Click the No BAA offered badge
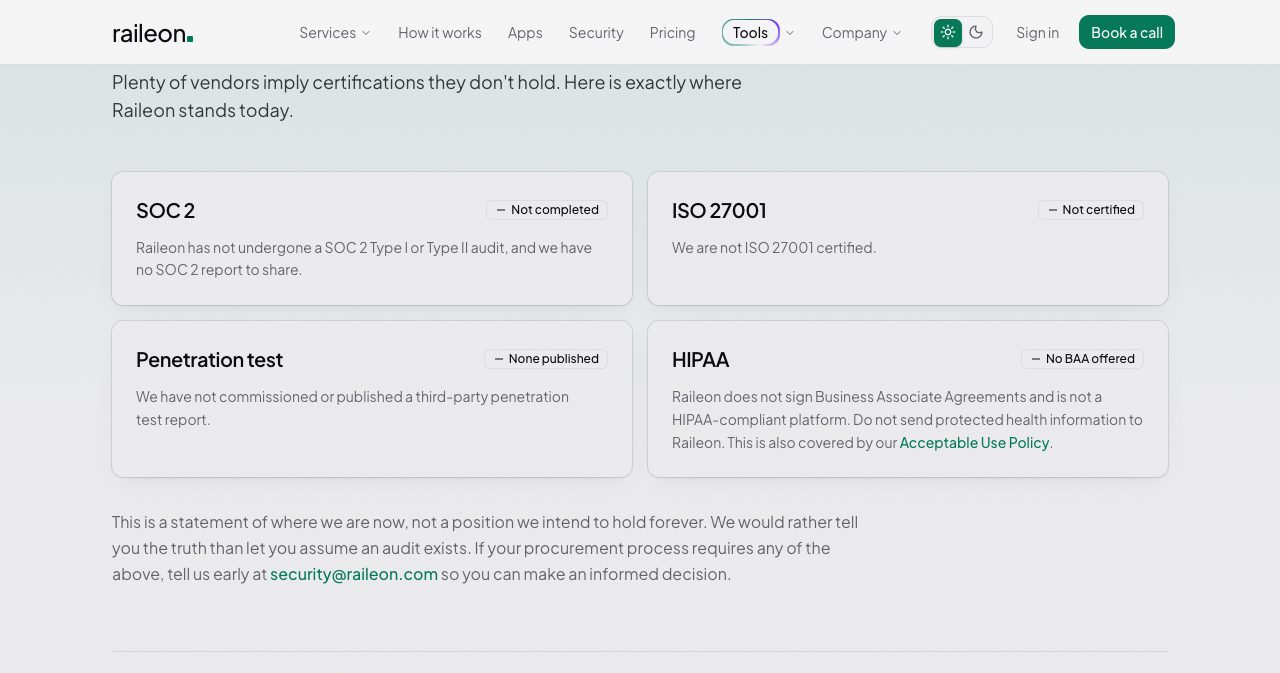 pyautogui.click(x=1082, y=359)
